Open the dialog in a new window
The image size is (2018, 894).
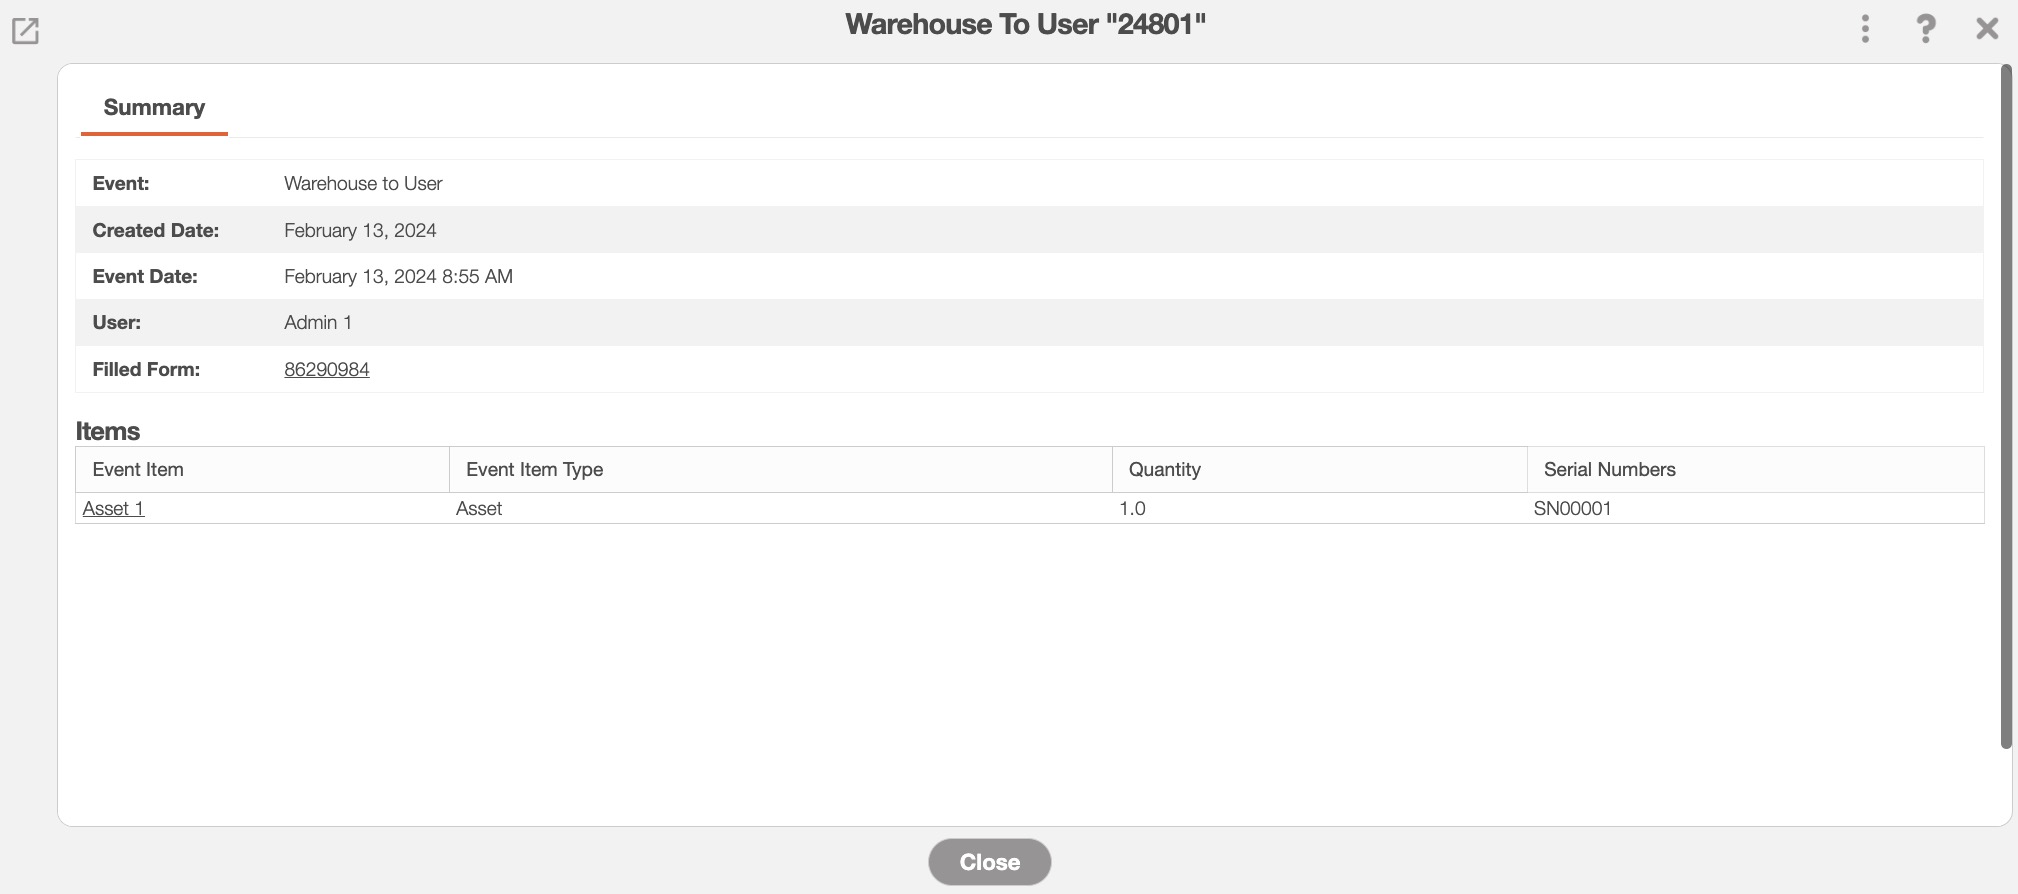[x=25, y=31]
